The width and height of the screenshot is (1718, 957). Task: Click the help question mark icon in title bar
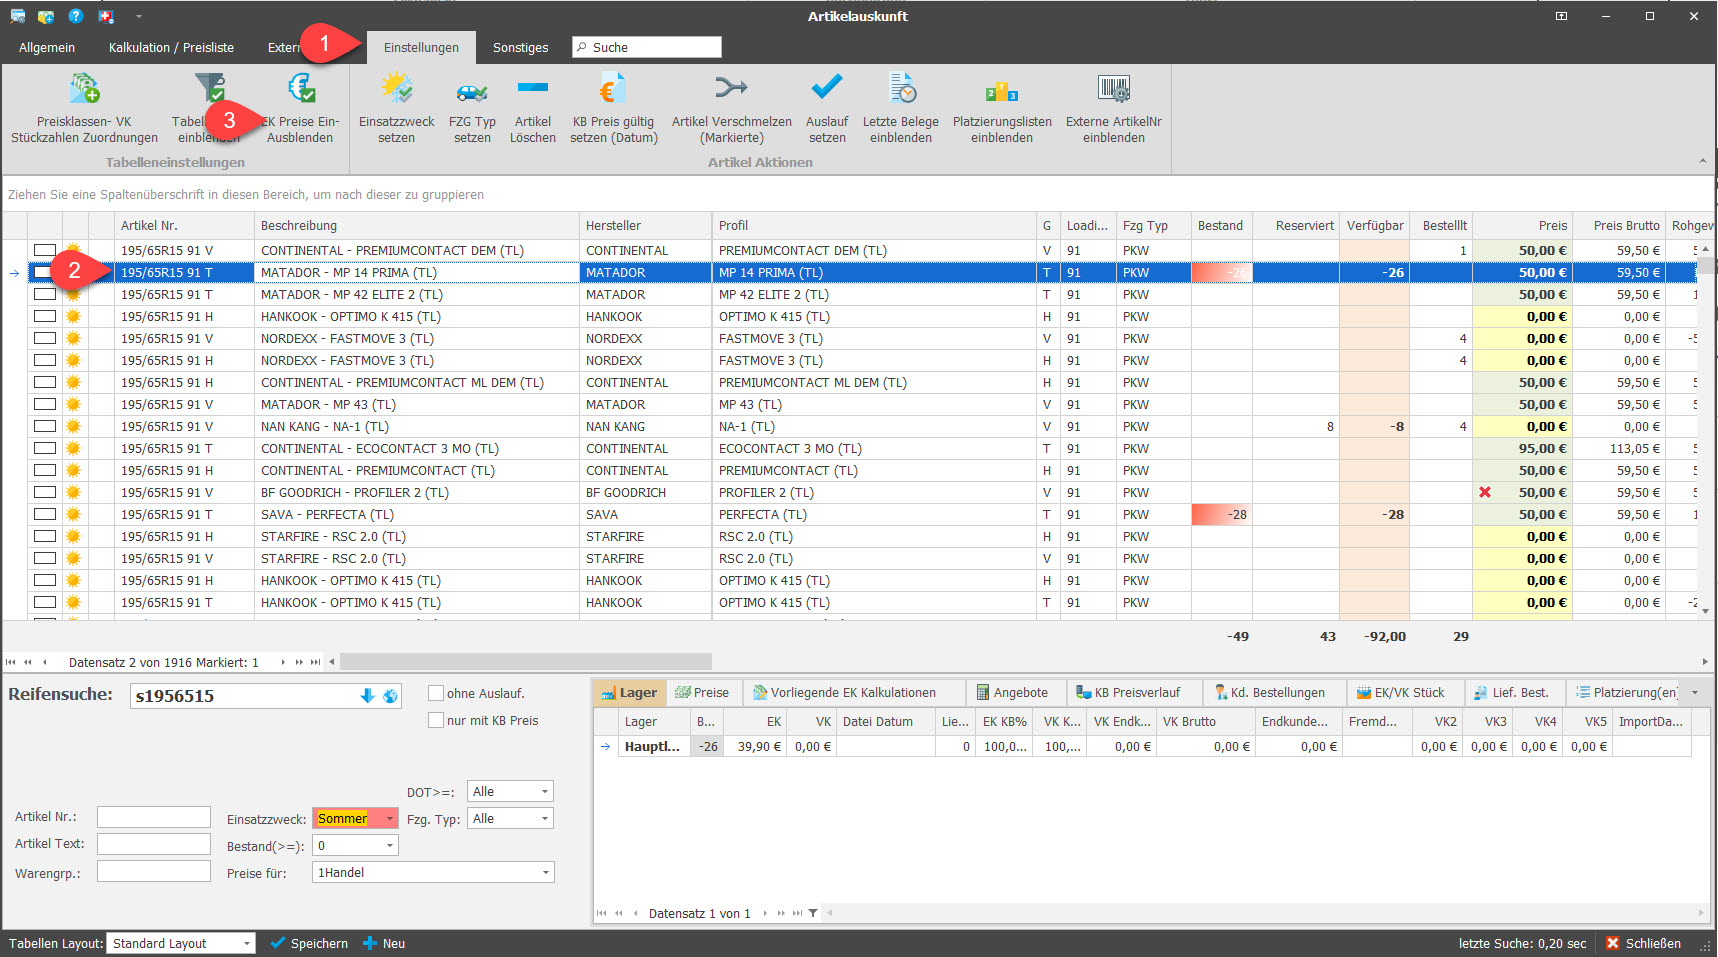[76, 16]
